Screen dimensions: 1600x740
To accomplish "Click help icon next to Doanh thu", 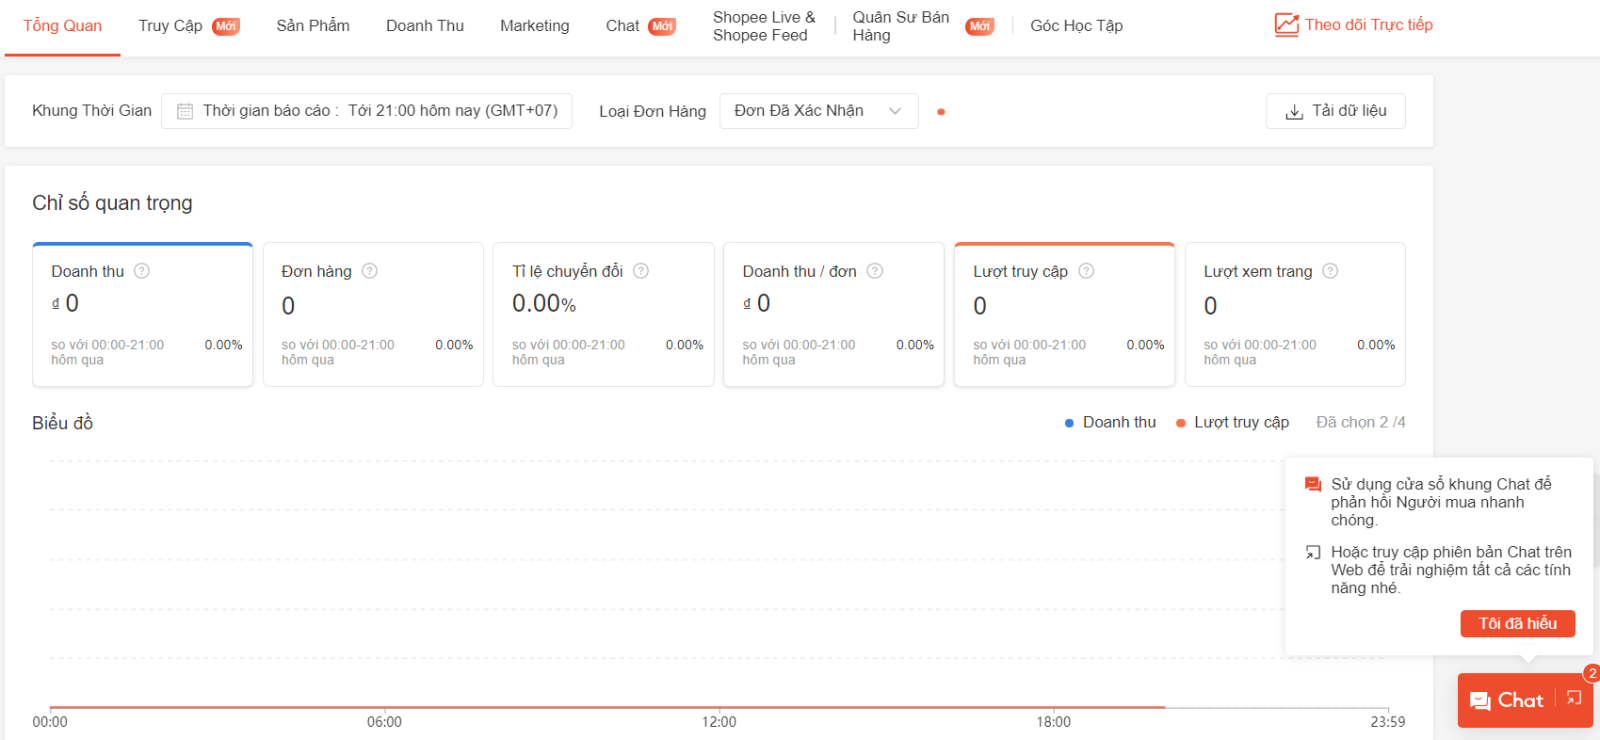I will [142, 271].
